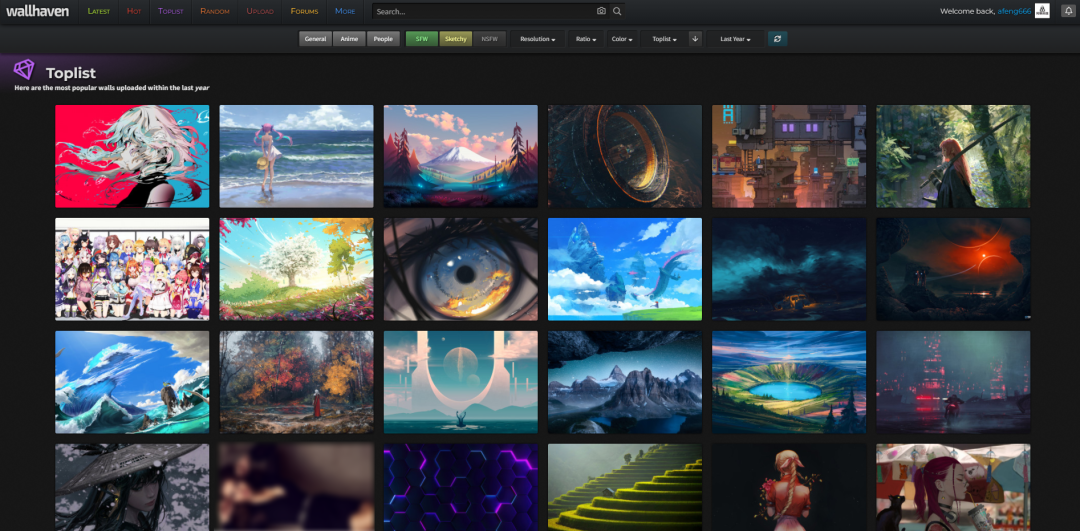Click the magnifier search icon
Image resolution: width=1080 pixels, height=531 pixels.
coord(617,11)
